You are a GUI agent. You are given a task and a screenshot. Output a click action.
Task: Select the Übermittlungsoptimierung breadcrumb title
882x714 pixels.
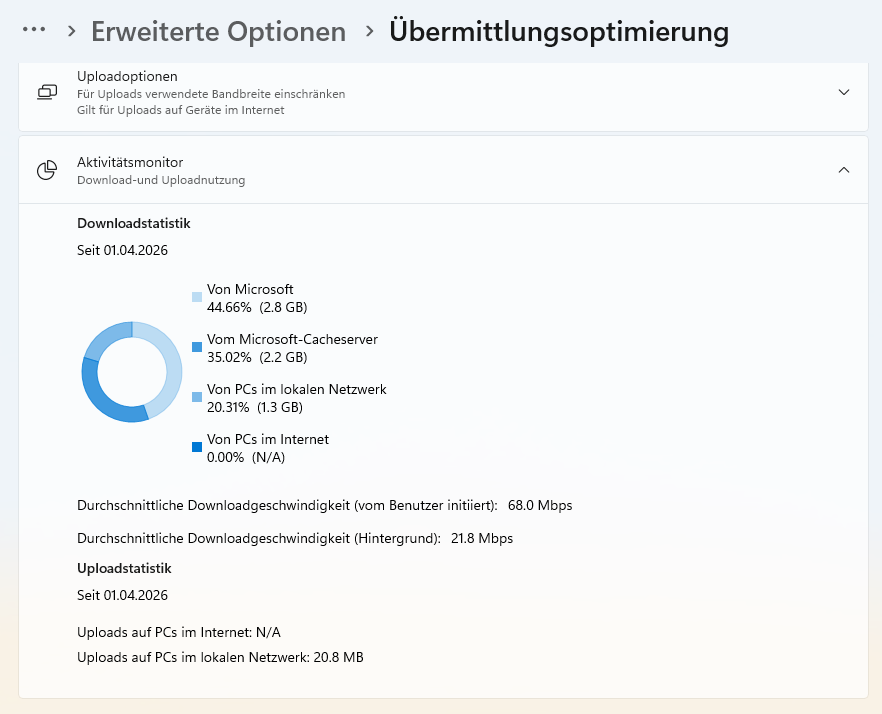[557, 31]
